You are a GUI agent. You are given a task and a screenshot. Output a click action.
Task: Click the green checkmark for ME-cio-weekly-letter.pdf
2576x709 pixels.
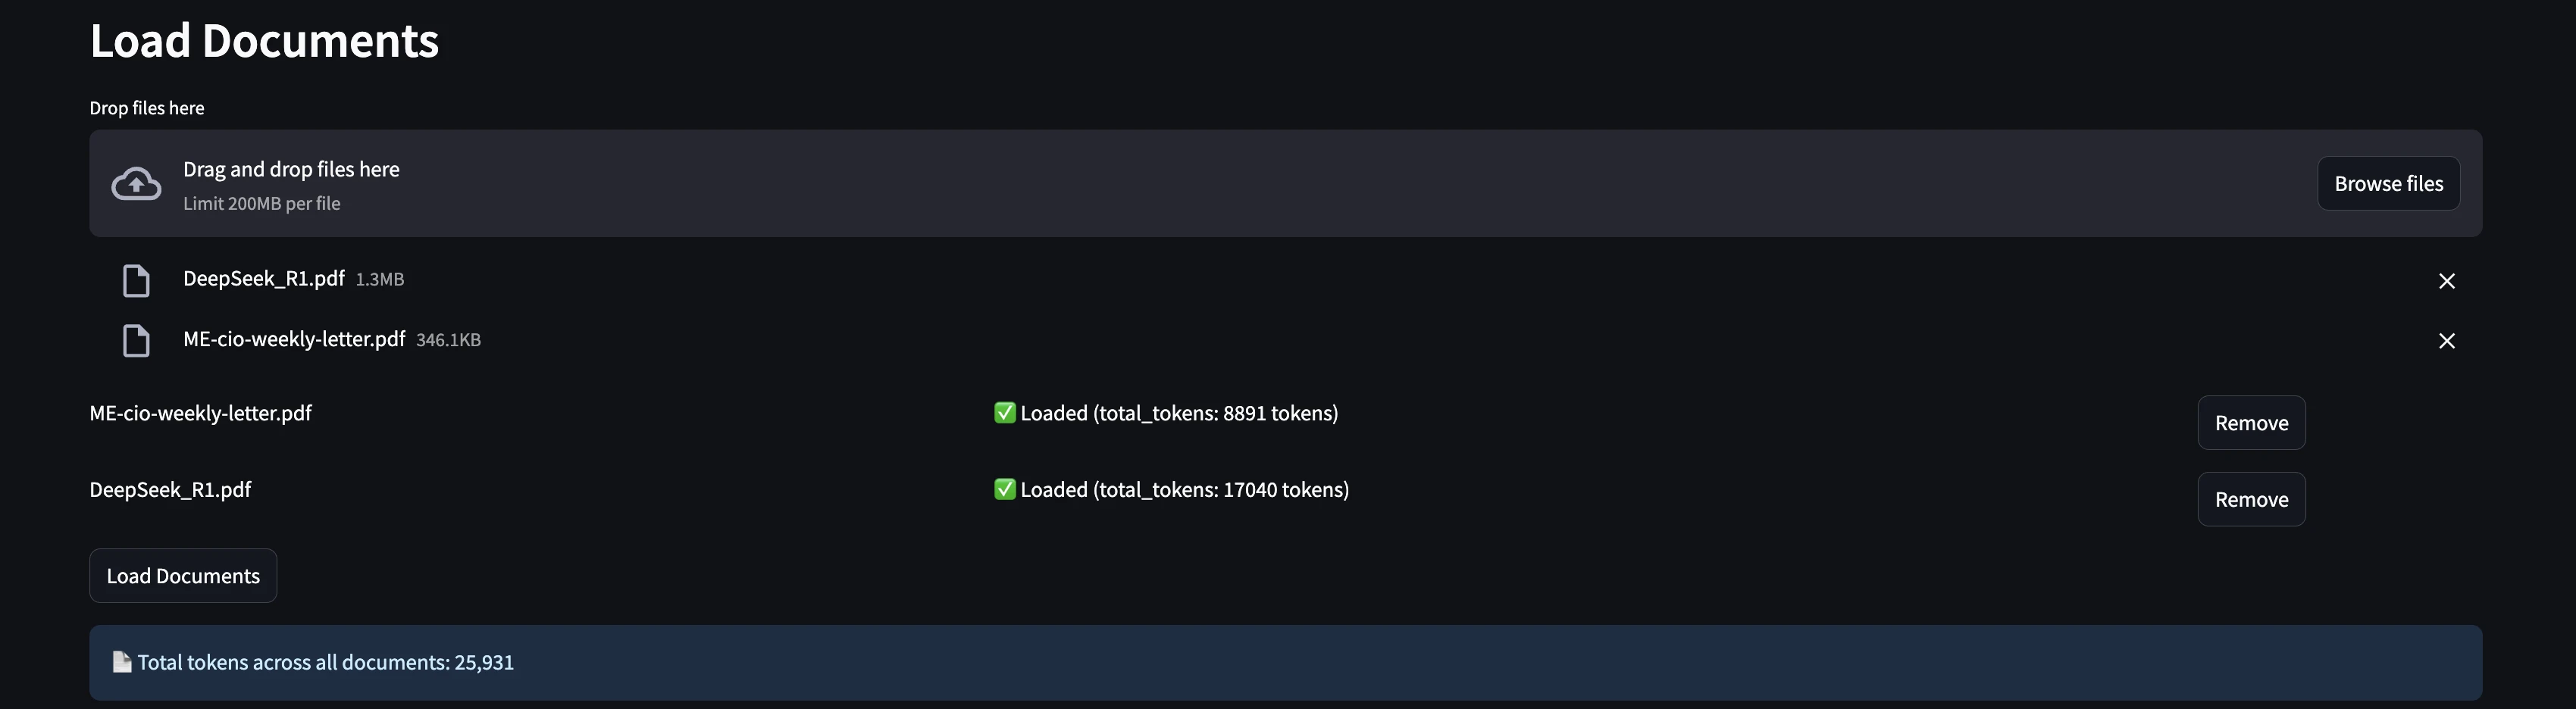tap(1004, 413)
